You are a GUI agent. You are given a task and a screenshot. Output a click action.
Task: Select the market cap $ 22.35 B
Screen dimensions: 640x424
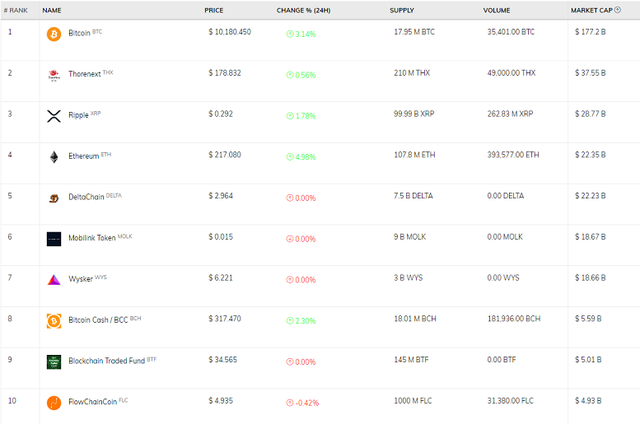tap(590, 155)
